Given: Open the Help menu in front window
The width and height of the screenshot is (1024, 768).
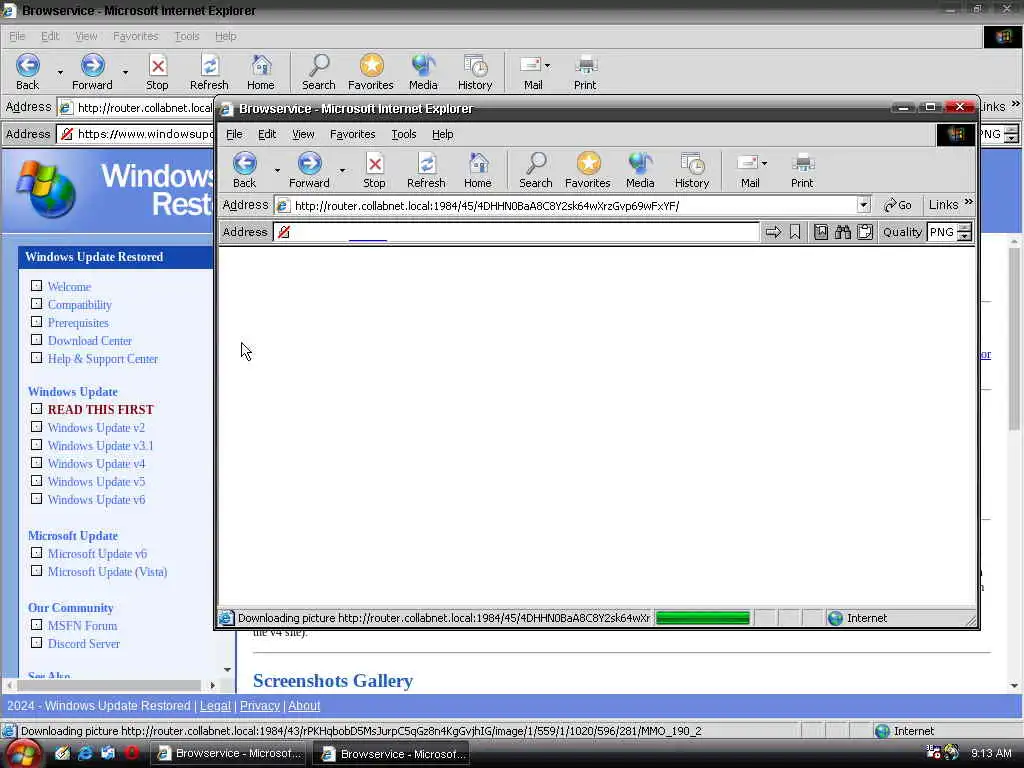Looking at the screenshot, I should click(443, 134).
